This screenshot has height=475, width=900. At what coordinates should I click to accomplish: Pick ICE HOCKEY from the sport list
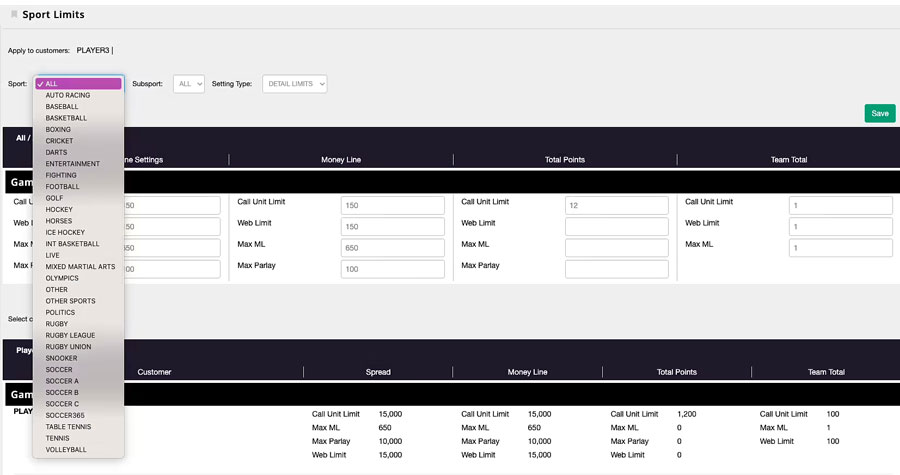coord(65,232)
